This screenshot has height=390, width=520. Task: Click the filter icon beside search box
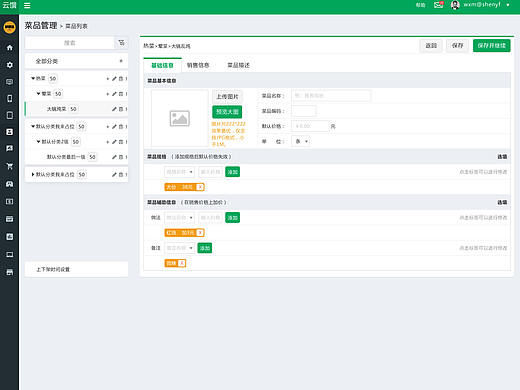tap(121, 43)
